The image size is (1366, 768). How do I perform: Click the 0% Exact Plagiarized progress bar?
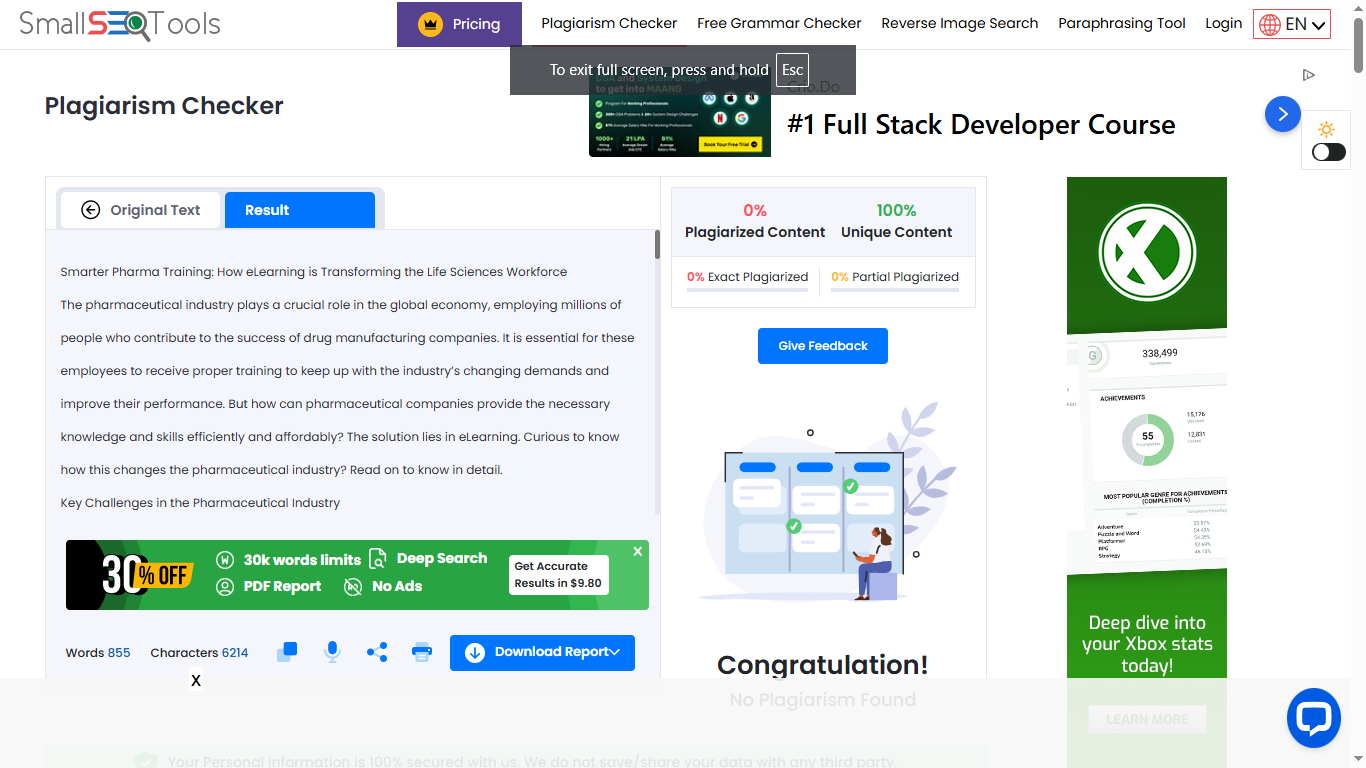747,290
